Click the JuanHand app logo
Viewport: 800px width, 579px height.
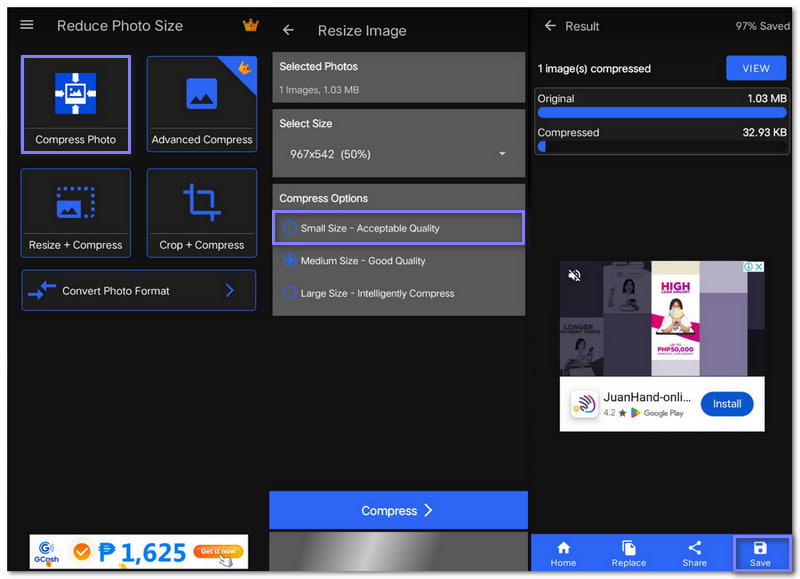tap(584, 405)
